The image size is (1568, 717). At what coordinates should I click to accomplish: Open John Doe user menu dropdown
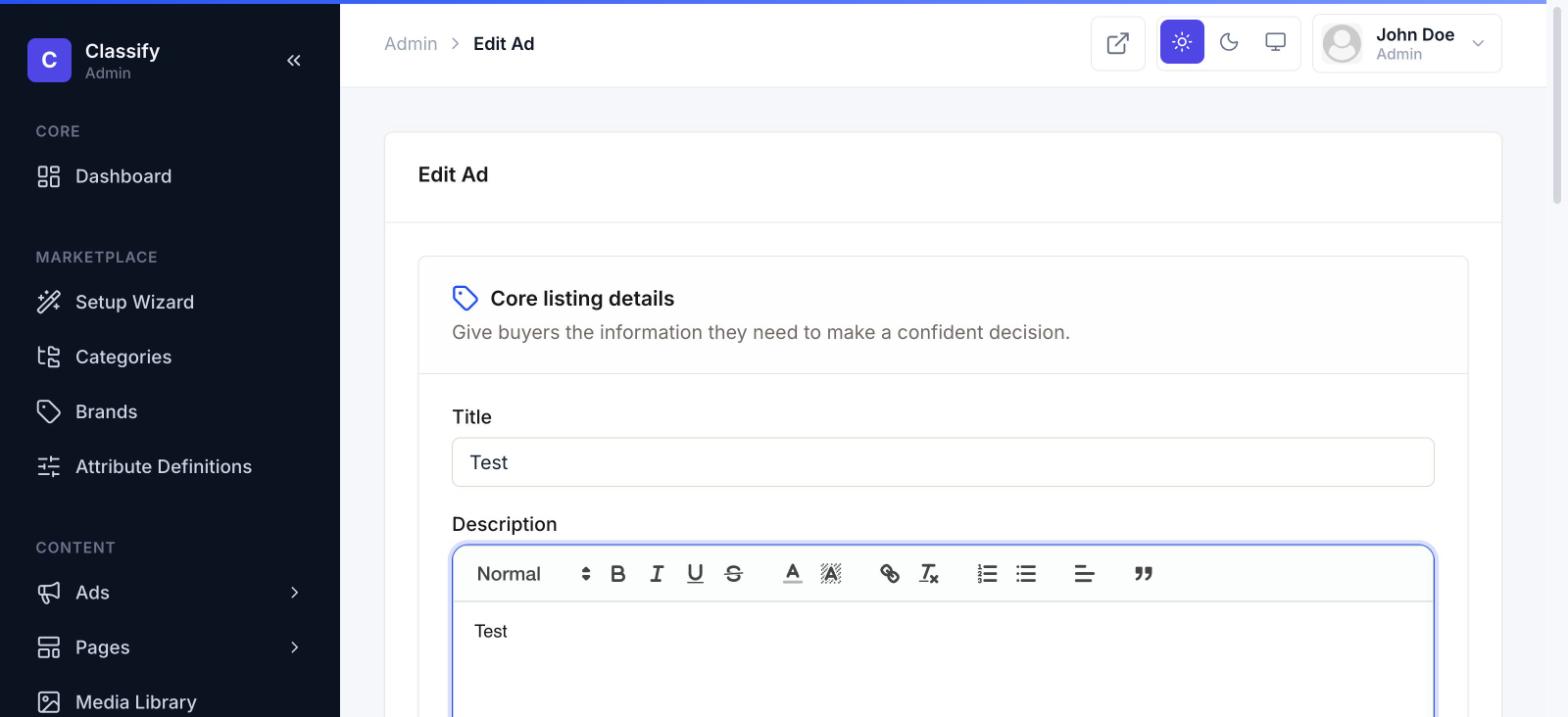point(1407,43)
